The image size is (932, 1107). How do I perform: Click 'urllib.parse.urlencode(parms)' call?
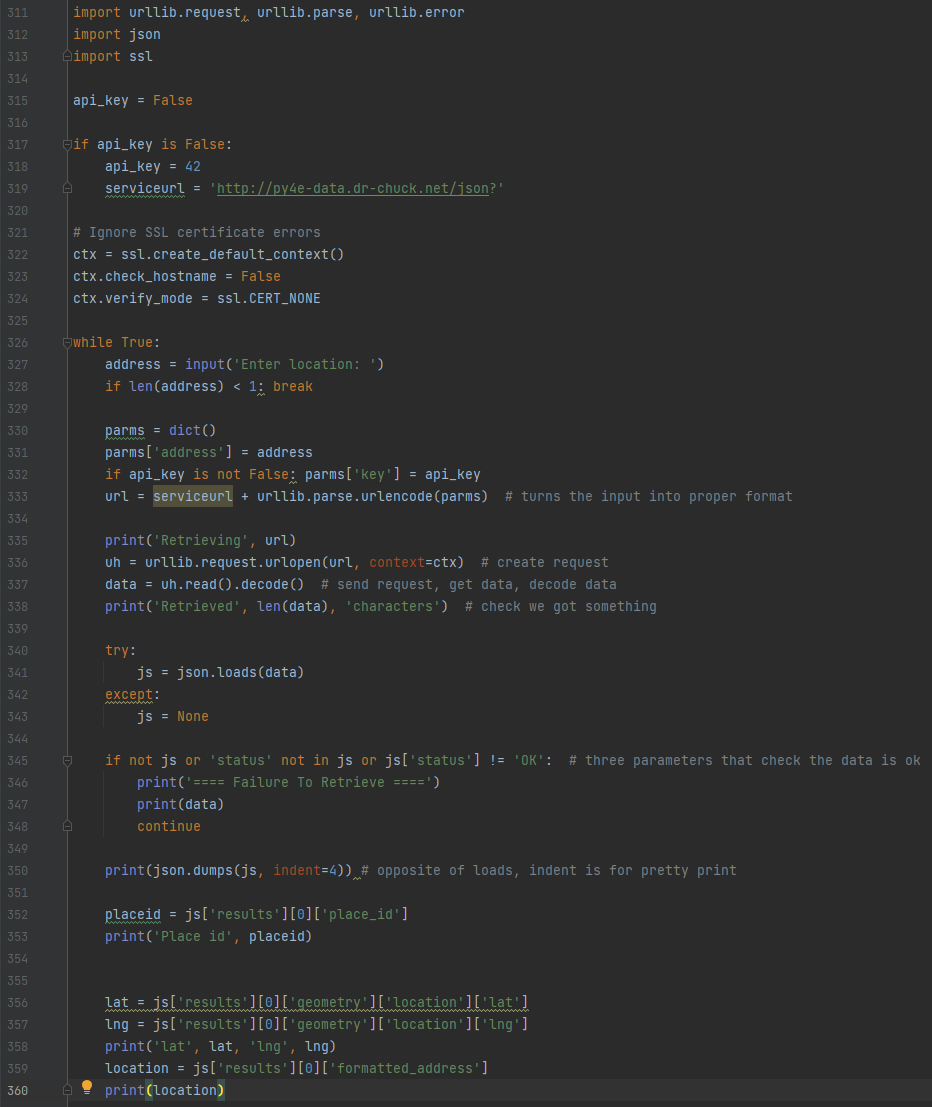(x=372, y=496)
